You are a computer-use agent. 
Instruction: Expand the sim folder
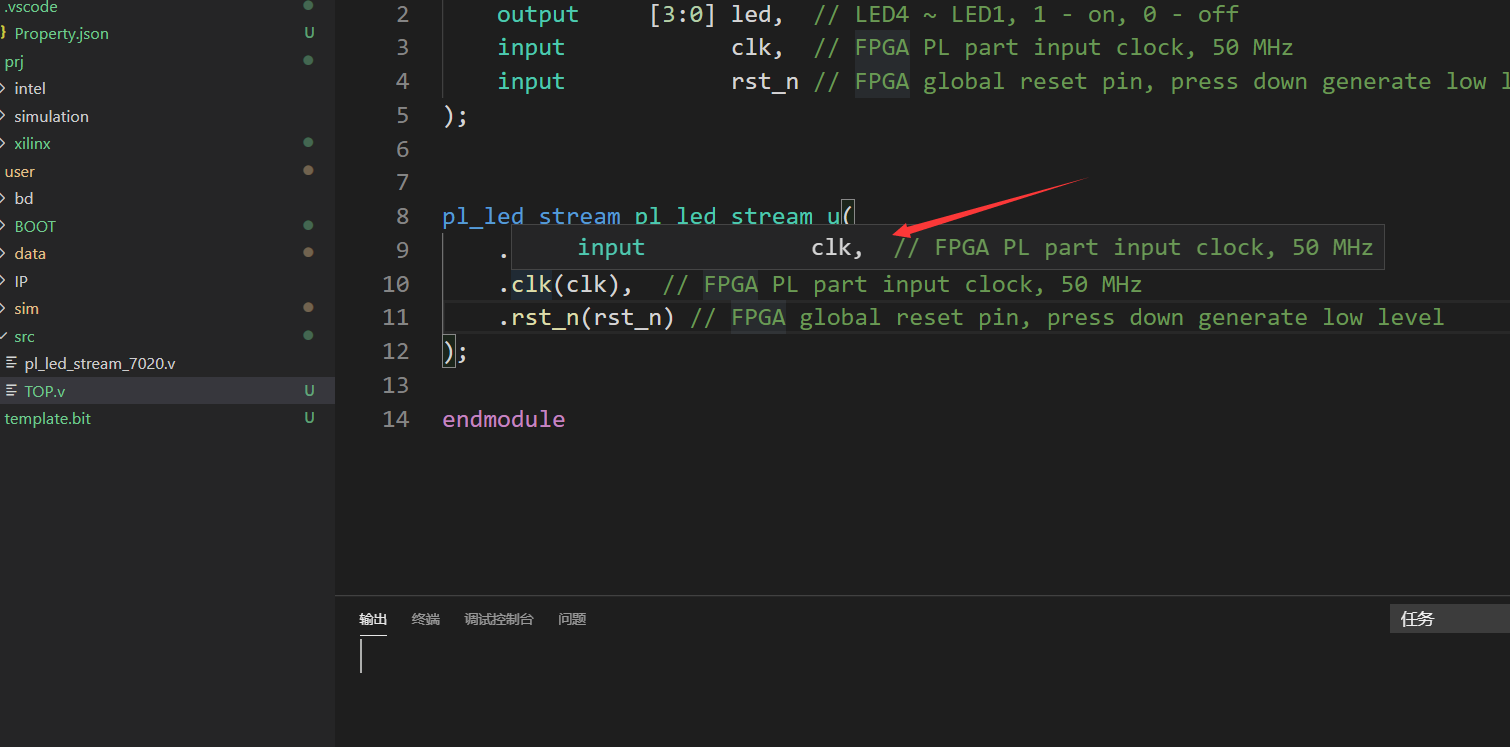tap(26, 308)
